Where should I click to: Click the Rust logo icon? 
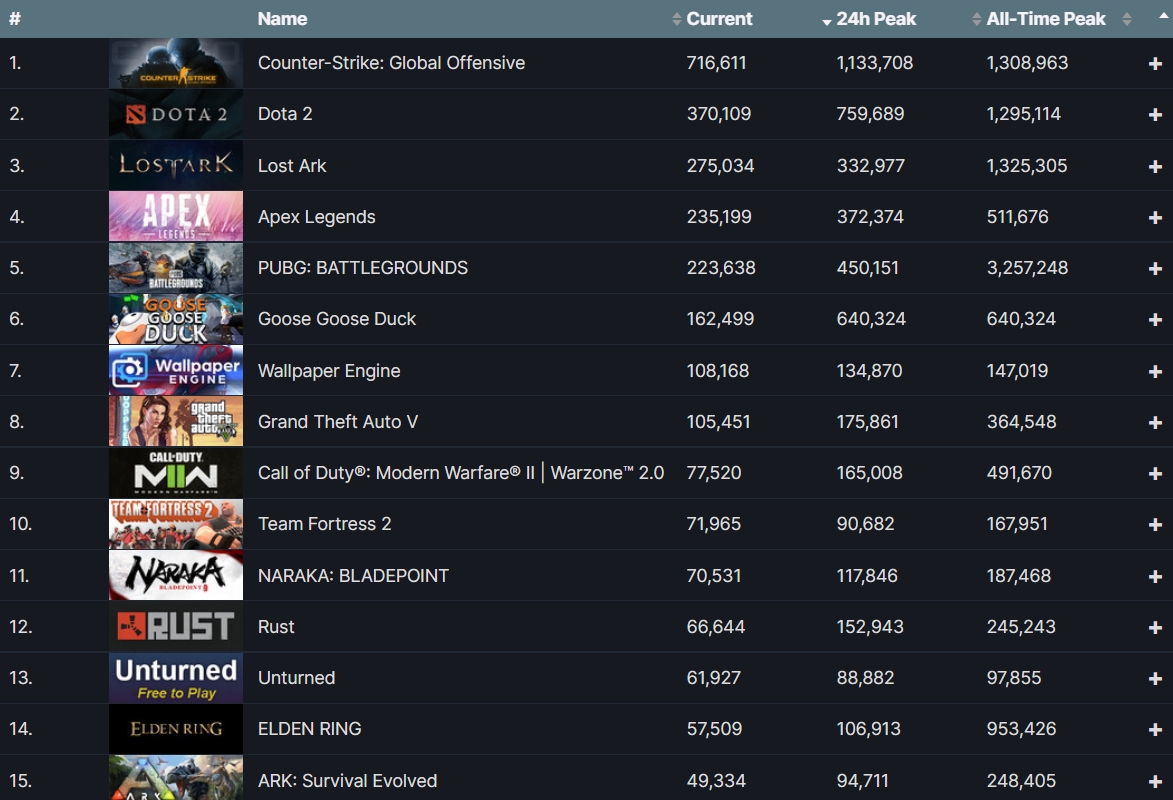click(175, 626)
